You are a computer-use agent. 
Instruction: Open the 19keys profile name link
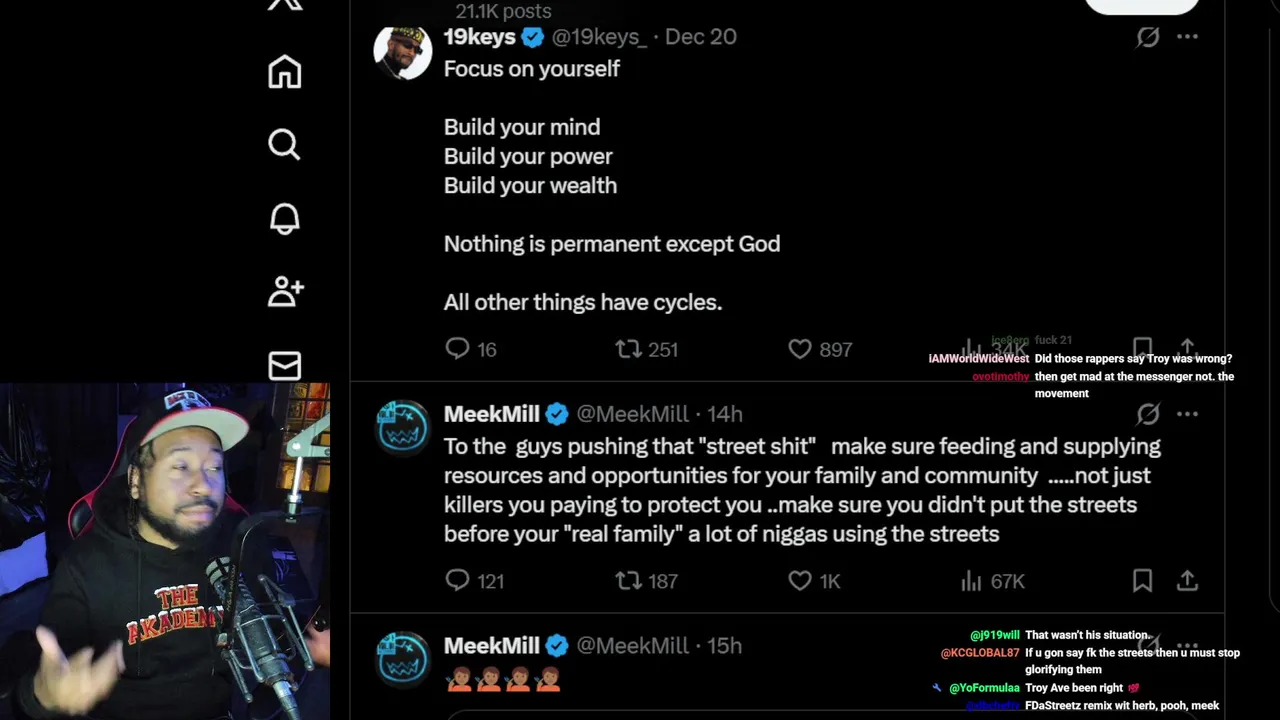pyautogui.click(x=480, y=37)
